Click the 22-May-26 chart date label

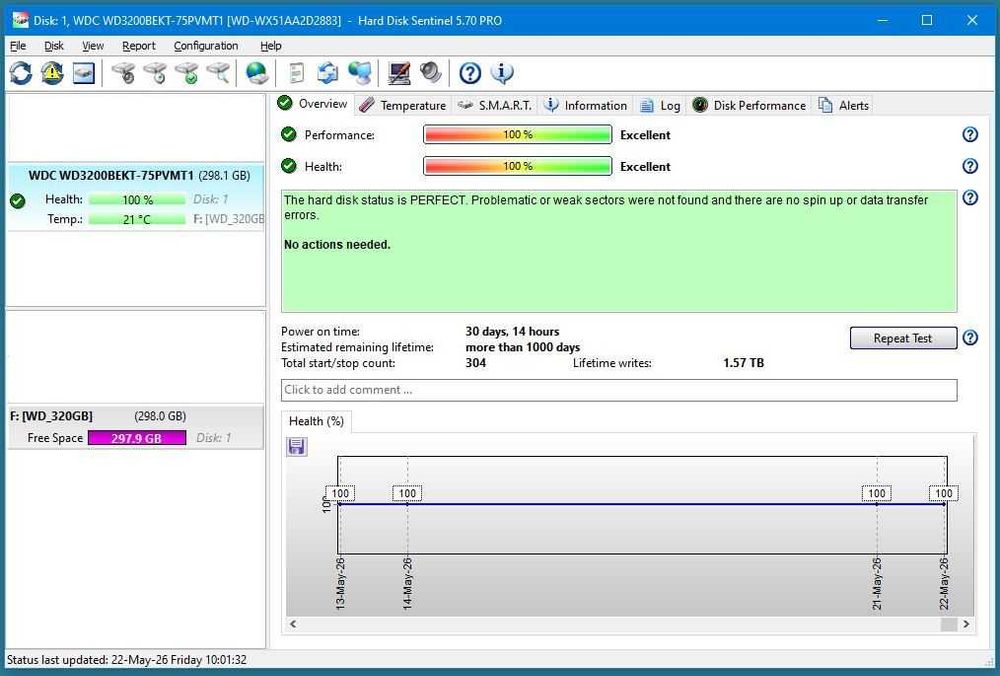click(944, 583)
